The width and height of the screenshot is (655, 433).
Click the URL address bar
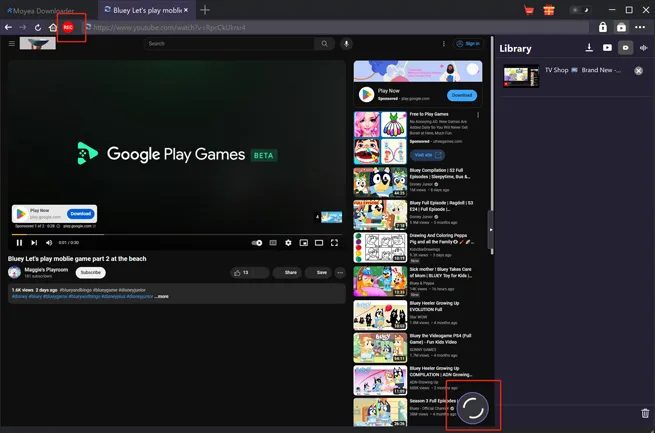click(x=334, y=28)
